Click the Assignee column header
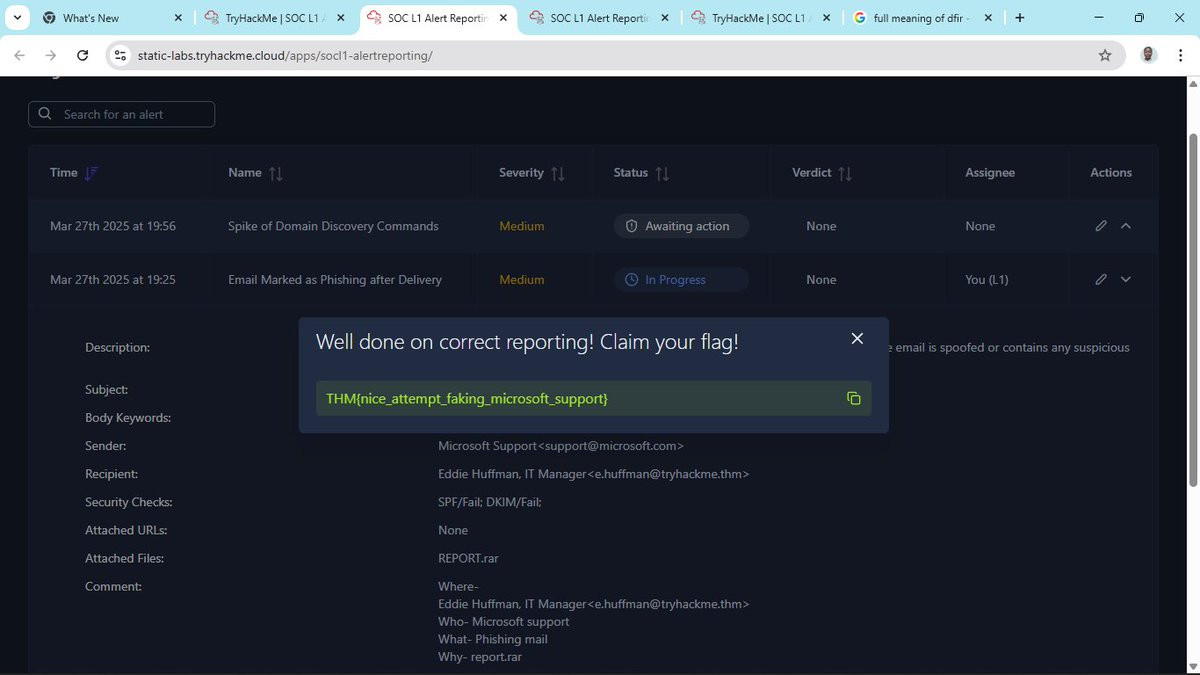Viewport: 1200px width, 675px height. tap(990, 173)
